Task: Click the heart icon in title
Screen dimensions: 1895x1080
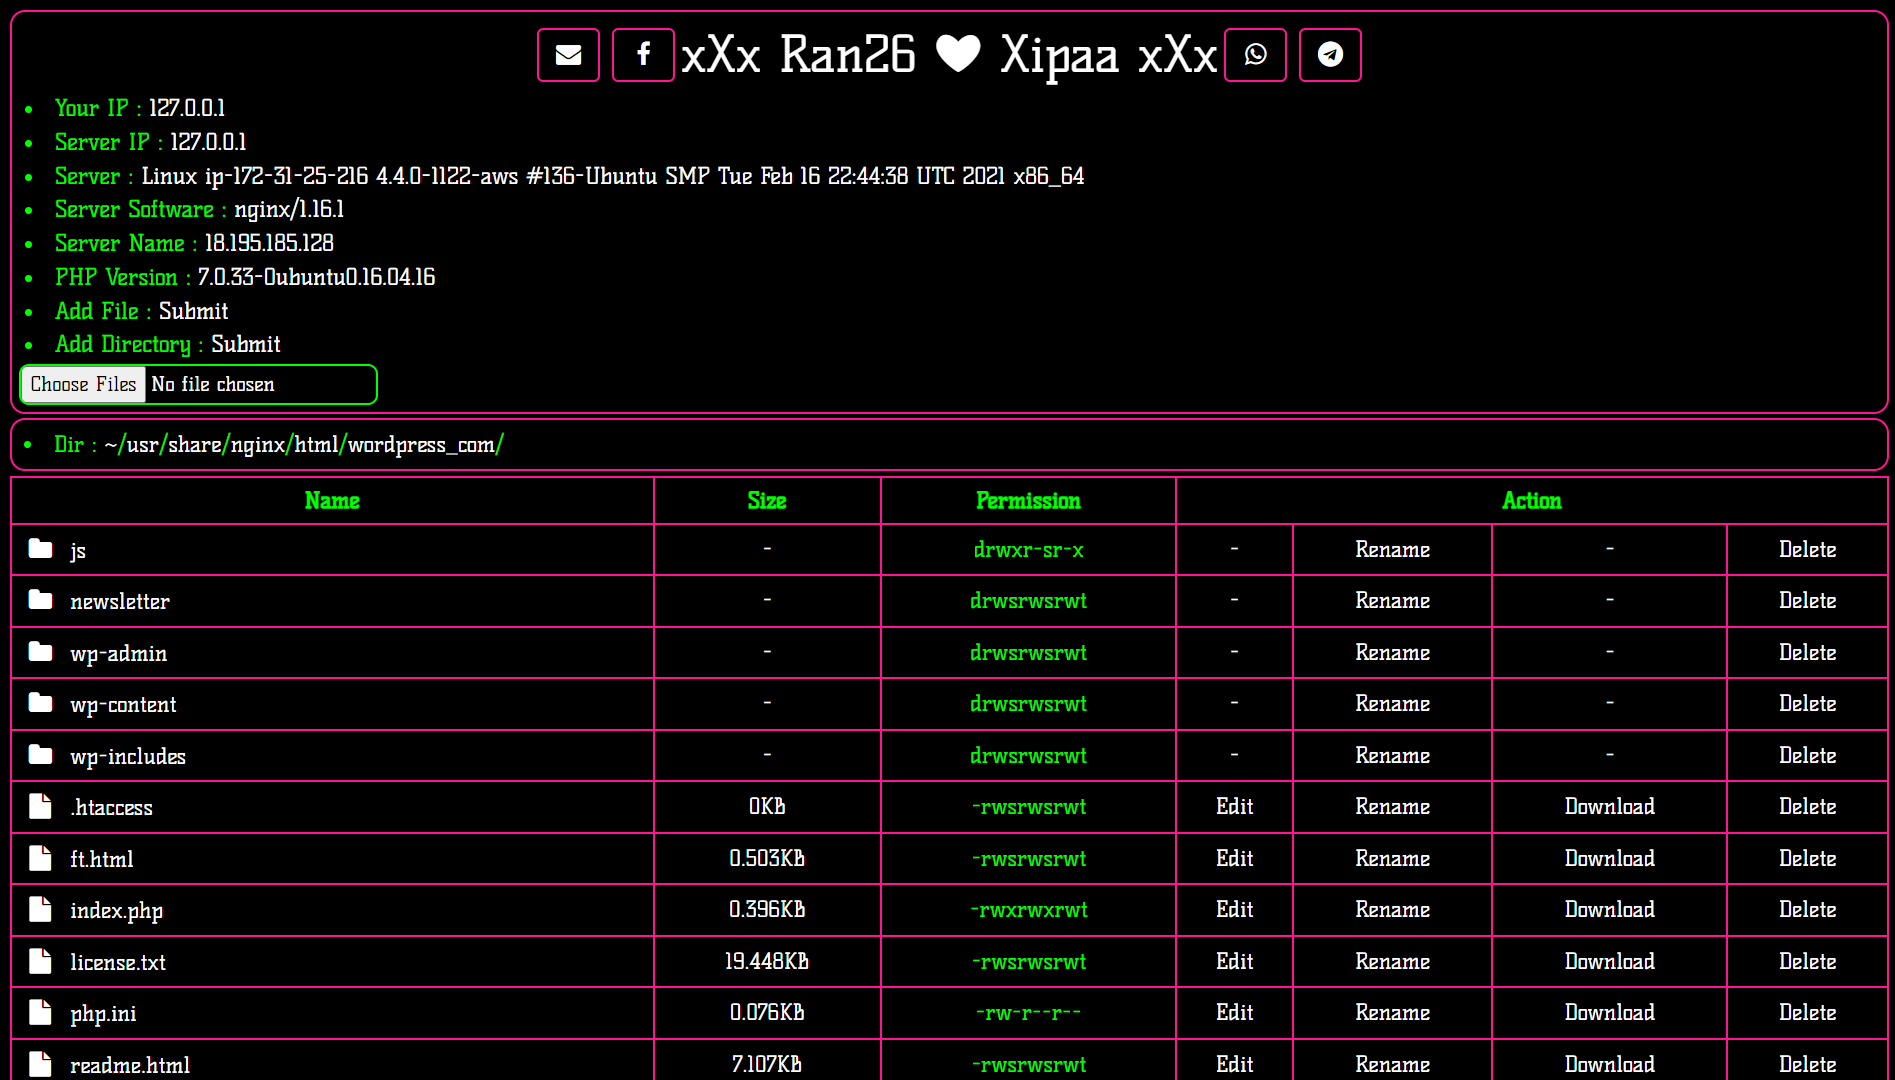Action: pos(958,54)
